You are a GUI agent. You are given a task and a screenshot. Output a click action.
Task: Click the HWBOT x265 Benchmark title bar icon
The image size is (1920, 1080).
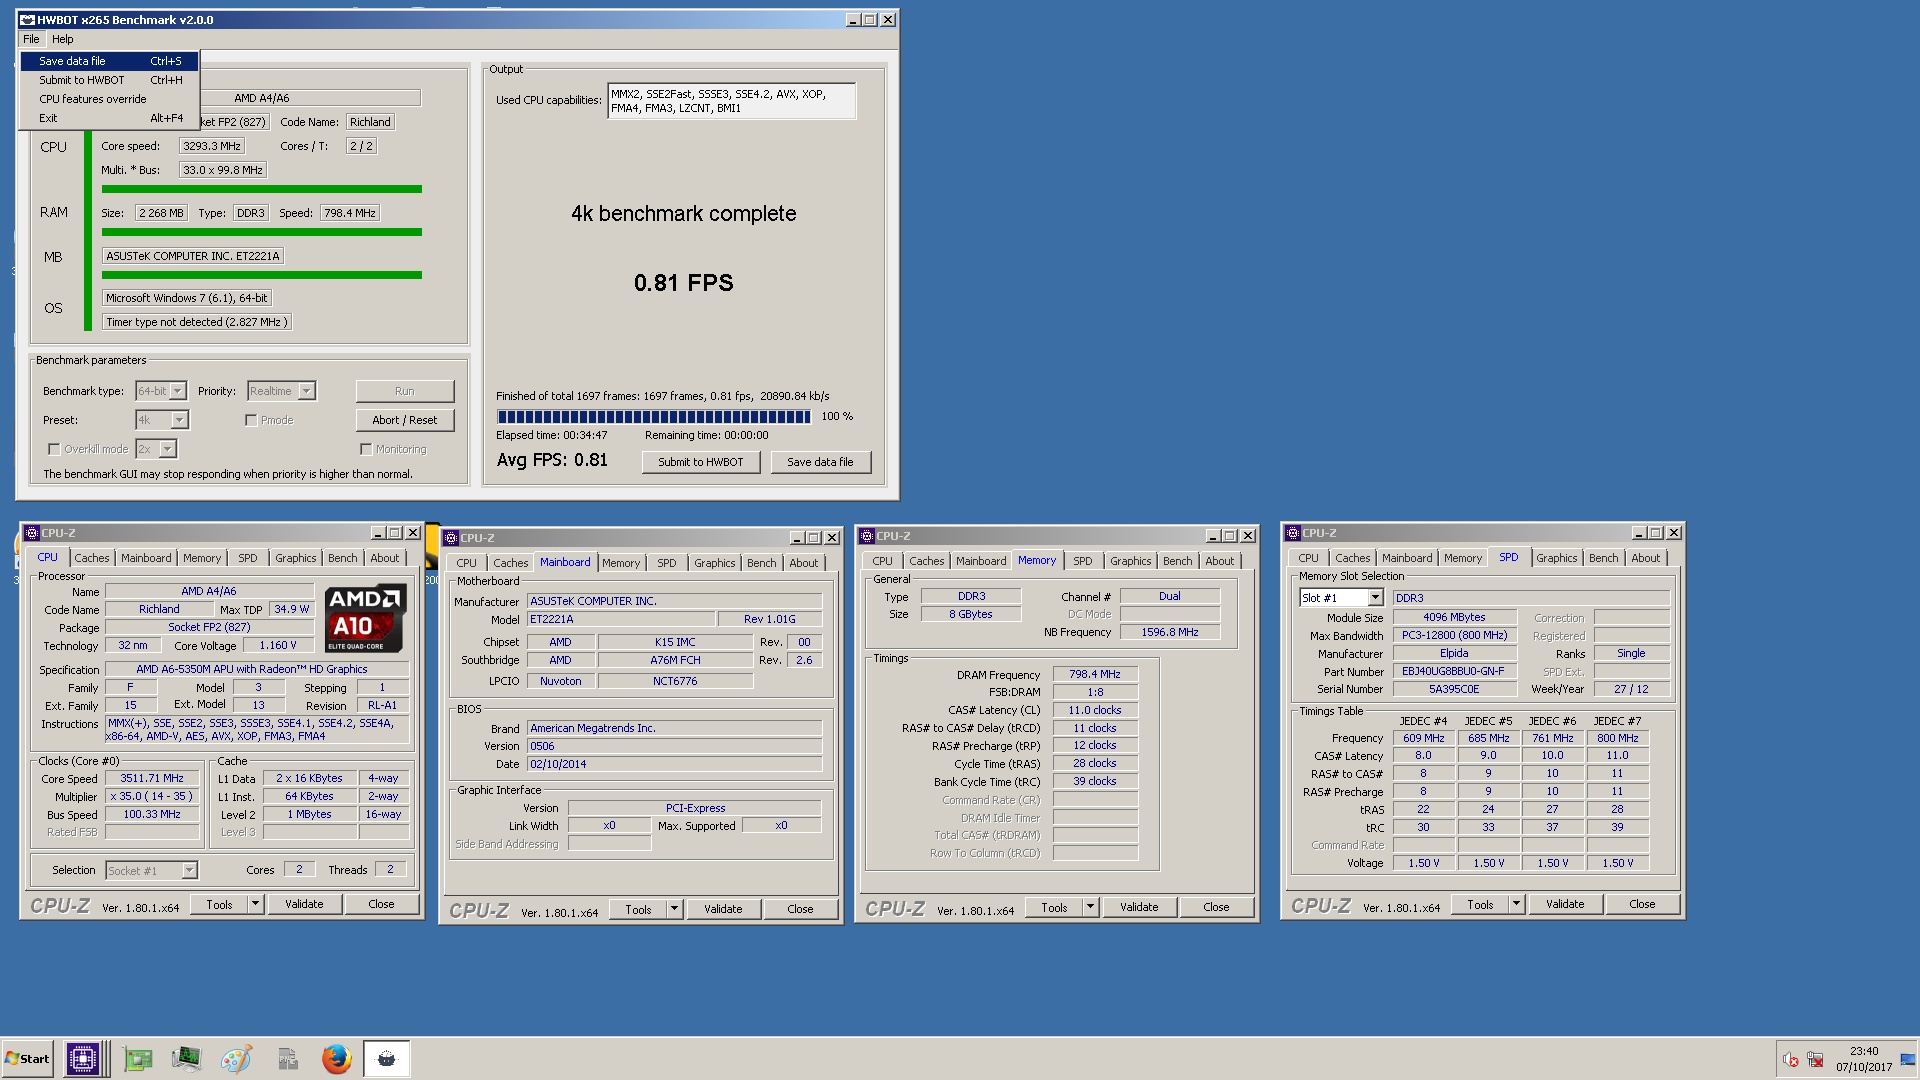(27, 20)
